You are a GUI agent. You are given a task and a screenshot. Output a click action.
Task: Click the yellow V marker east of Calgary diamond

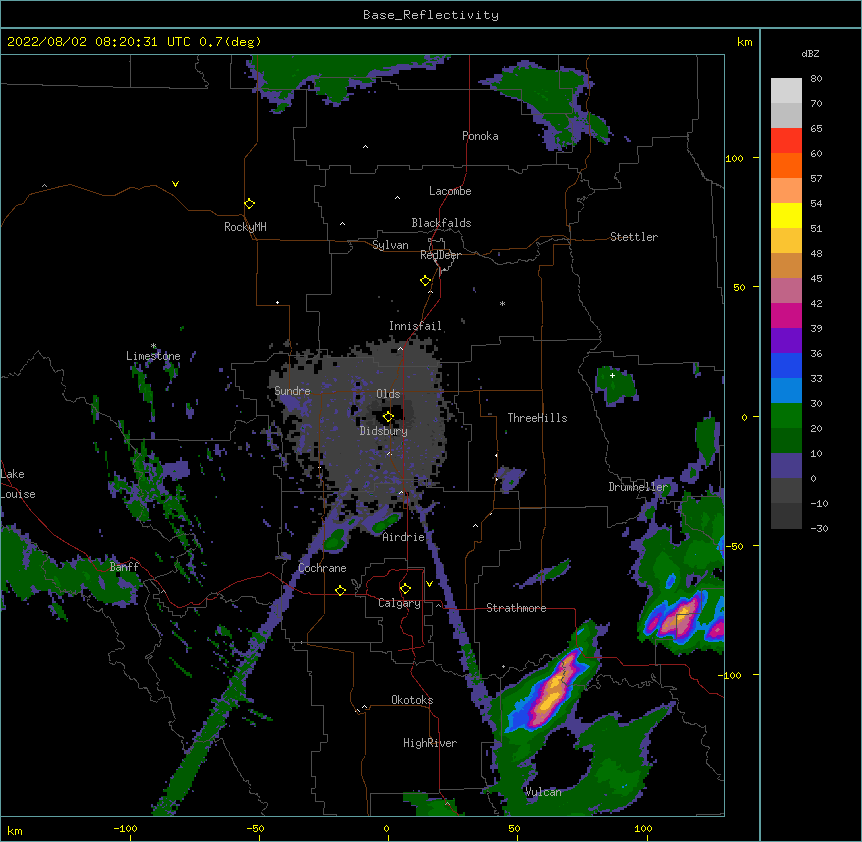(429, 584)
